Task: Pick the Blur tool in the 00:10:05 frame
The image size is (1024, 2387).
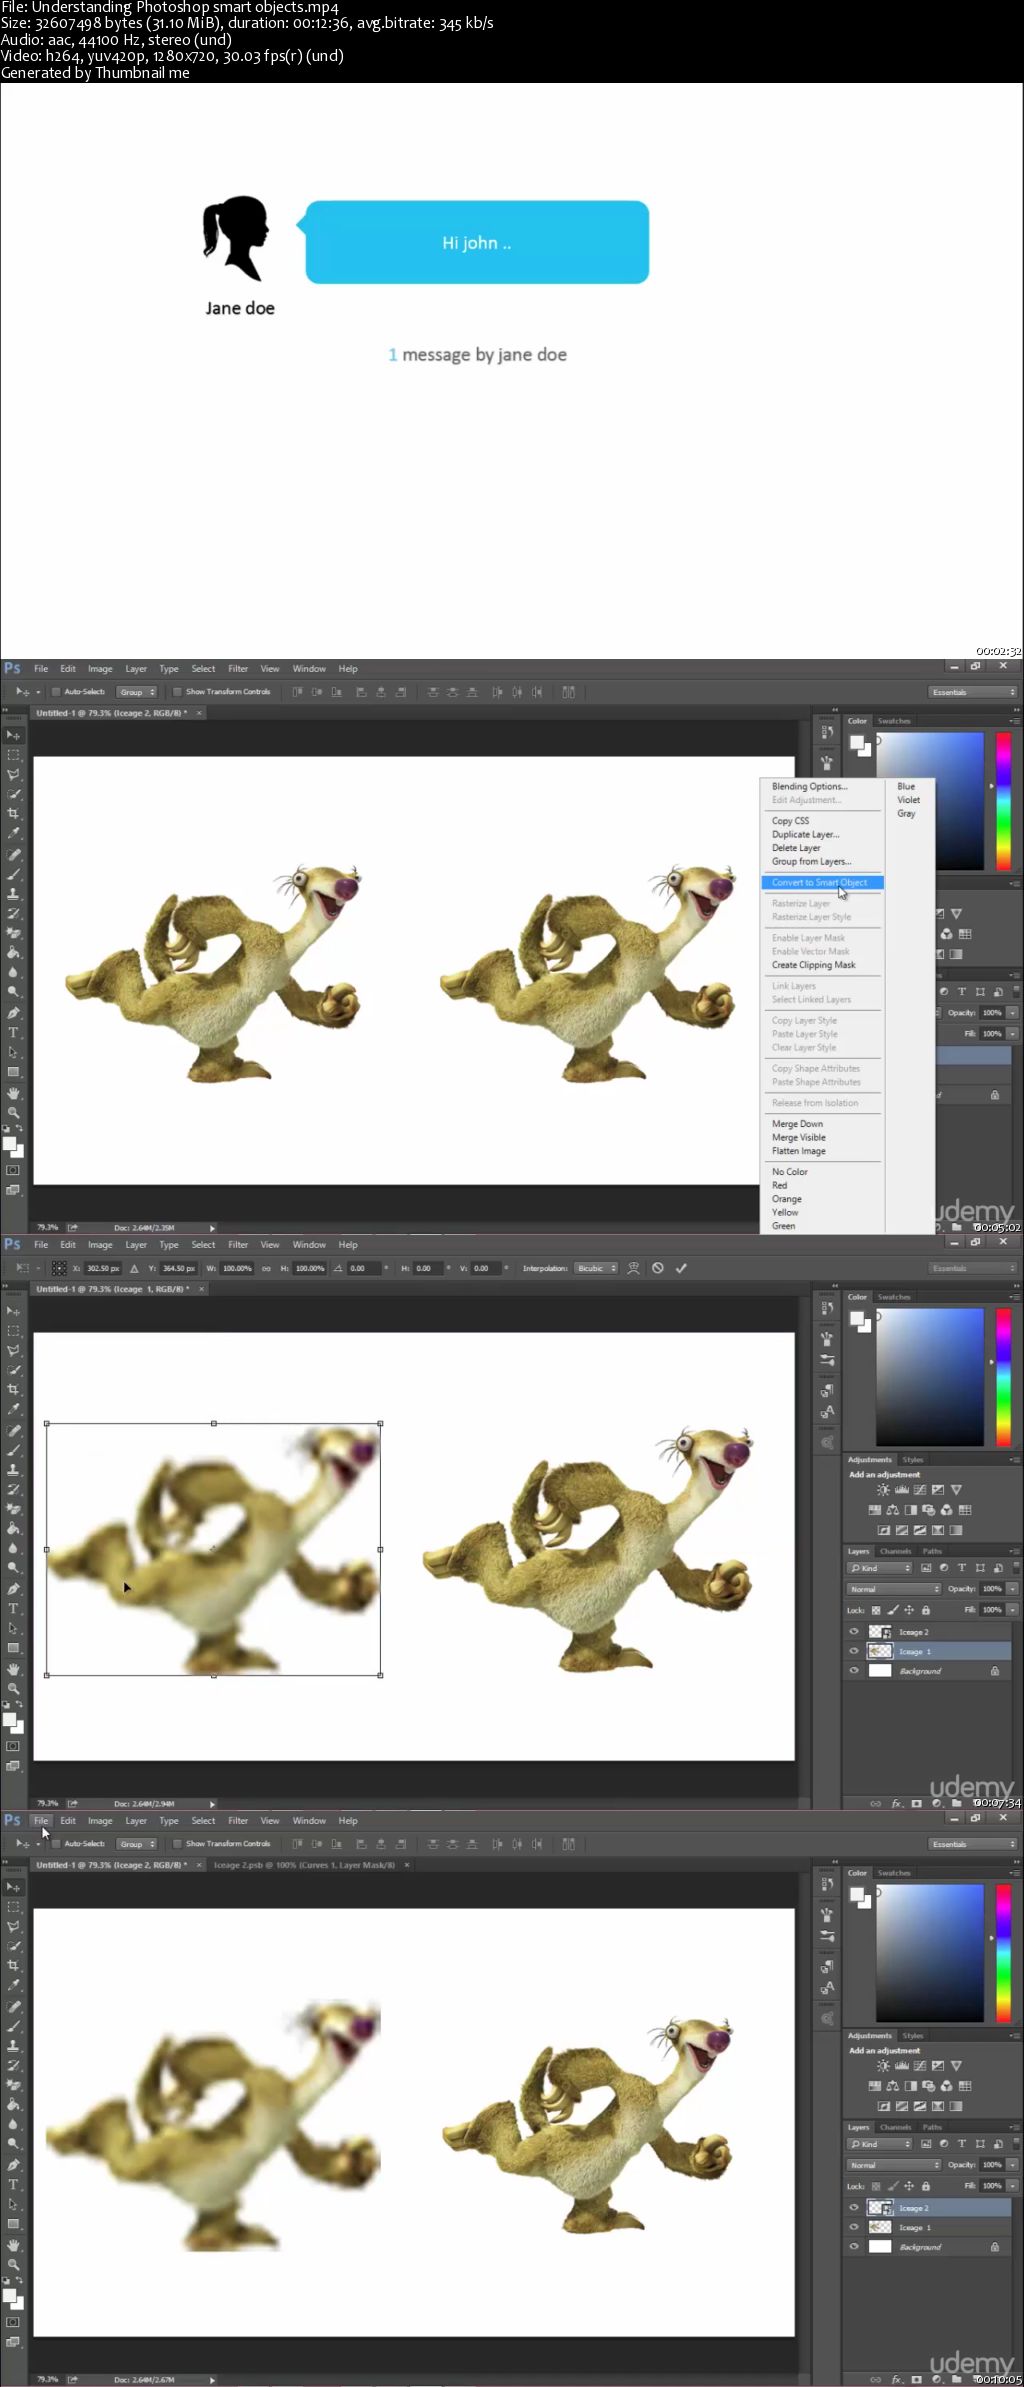Action: pyautogui.click(x=14, y=2124)
